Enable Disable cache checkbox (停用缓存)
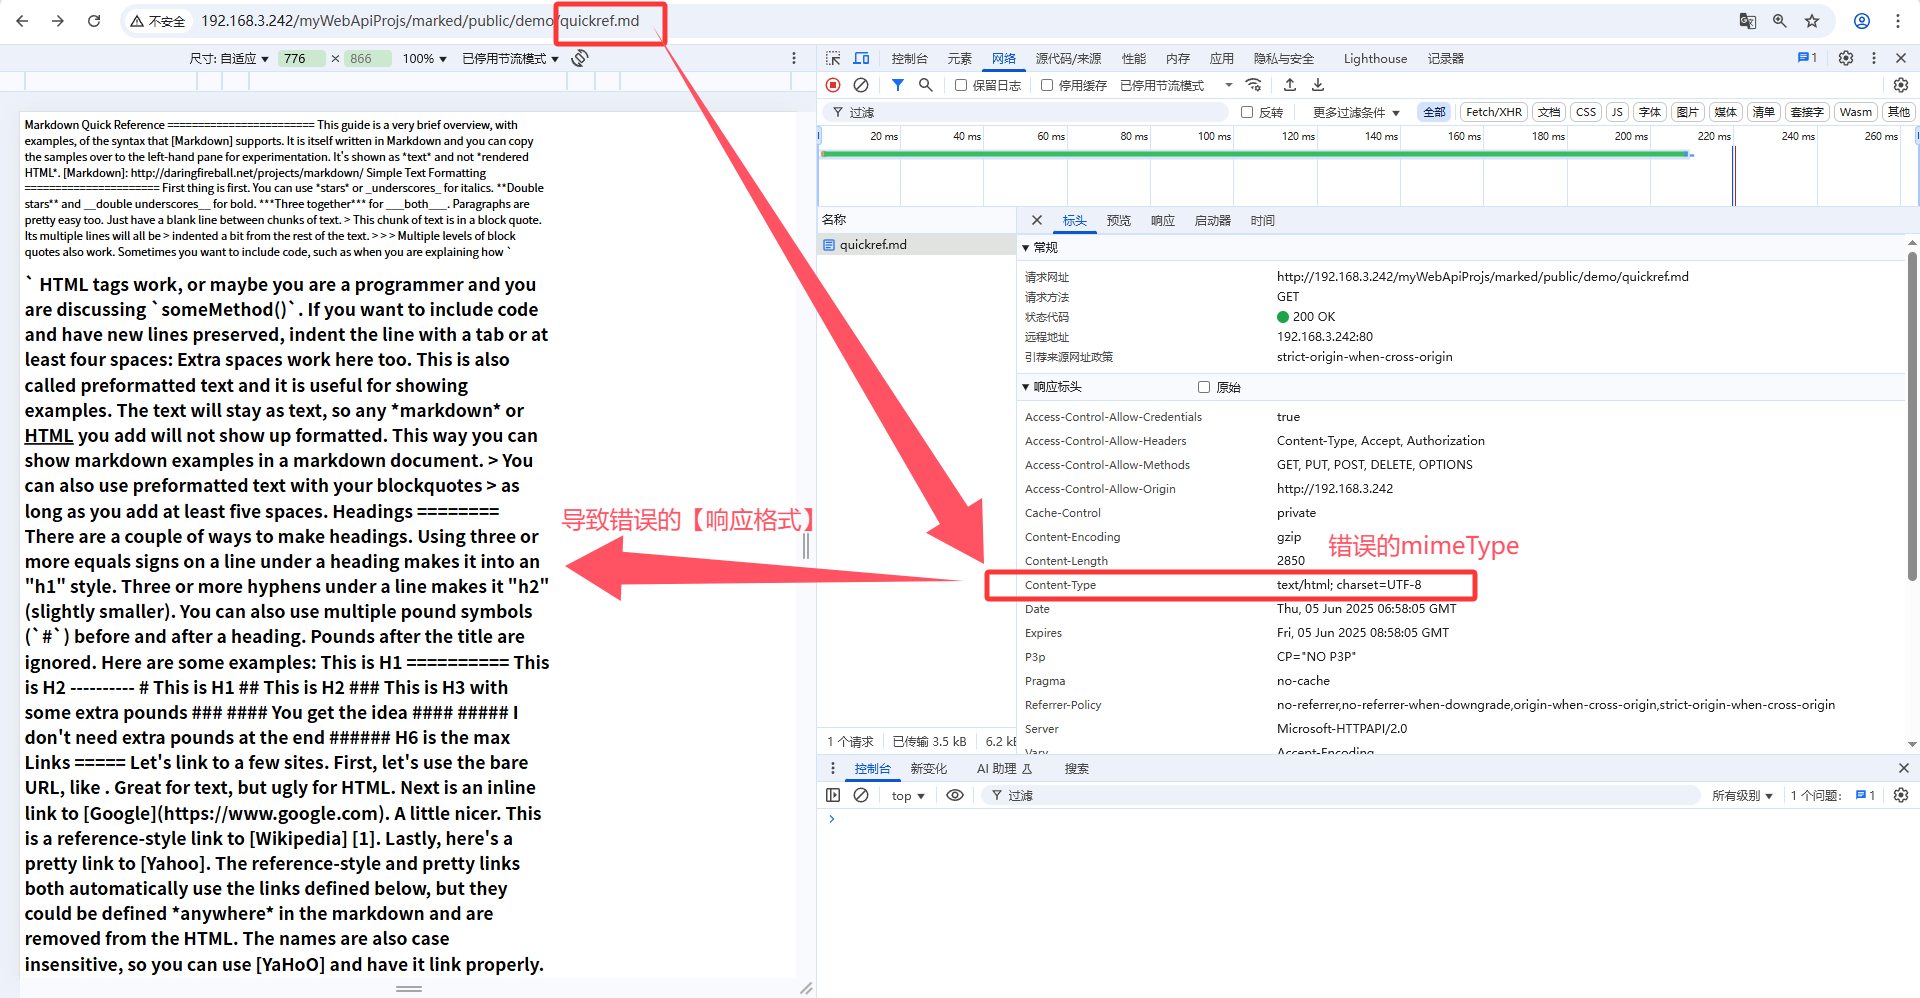This screenshot has width=1920, height=998. 1047,85
